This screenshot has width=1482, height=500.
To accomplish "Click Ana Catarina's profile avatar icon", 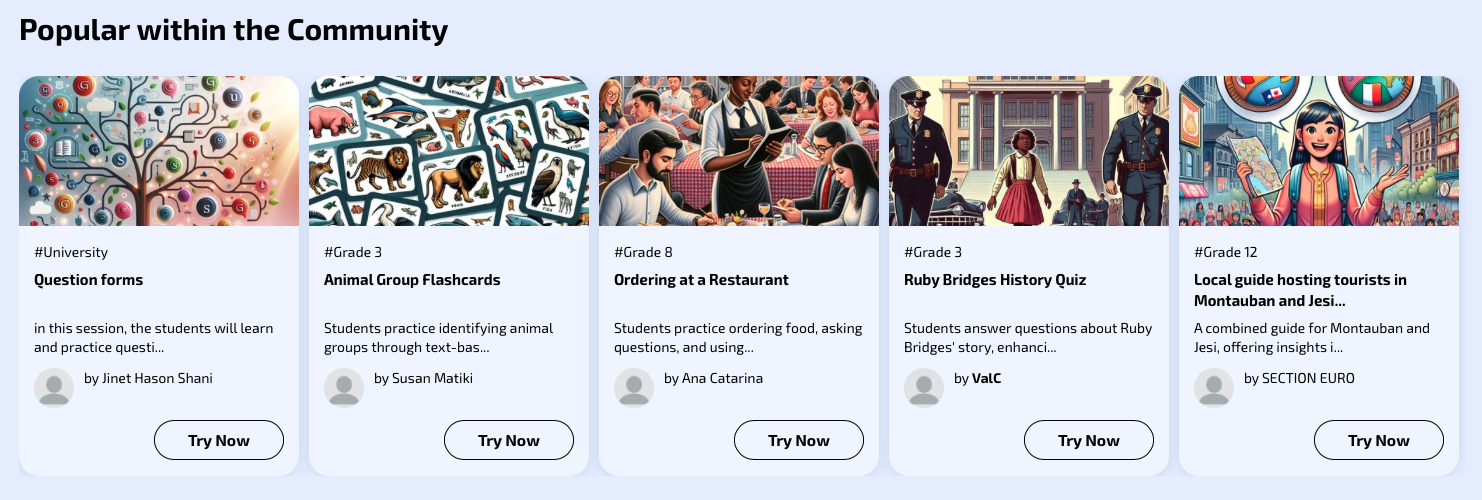I will 634,388.
